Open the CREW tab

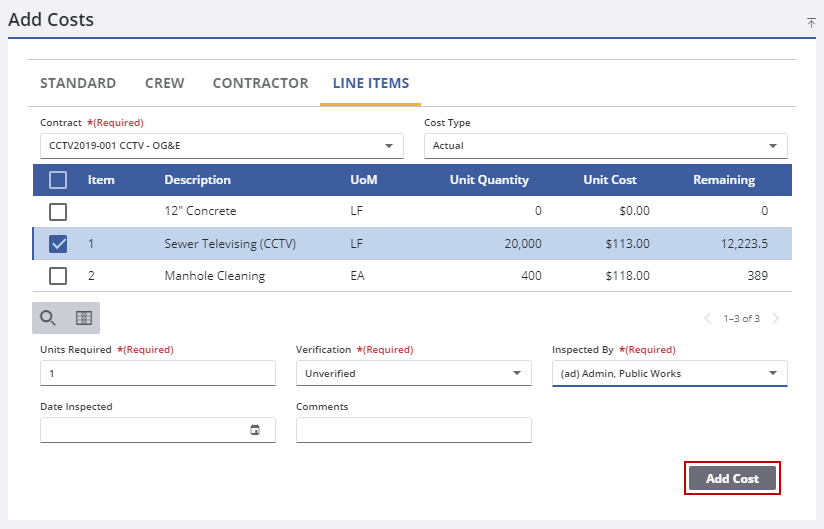164,83
